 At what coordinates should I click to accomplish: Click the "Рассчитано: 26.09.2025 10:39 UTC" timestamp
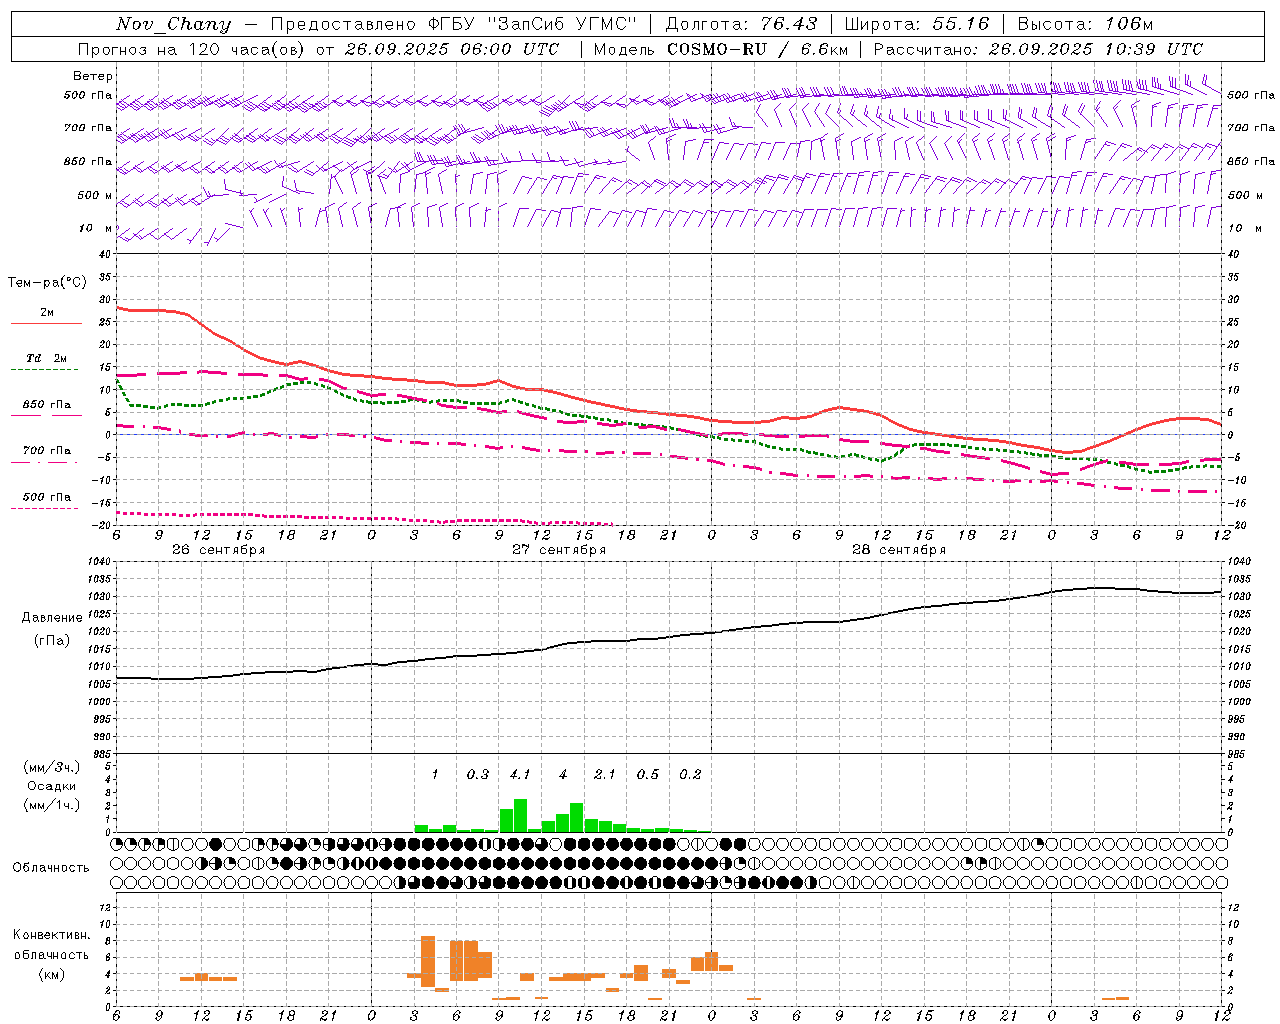click(x=1038, y=49)
